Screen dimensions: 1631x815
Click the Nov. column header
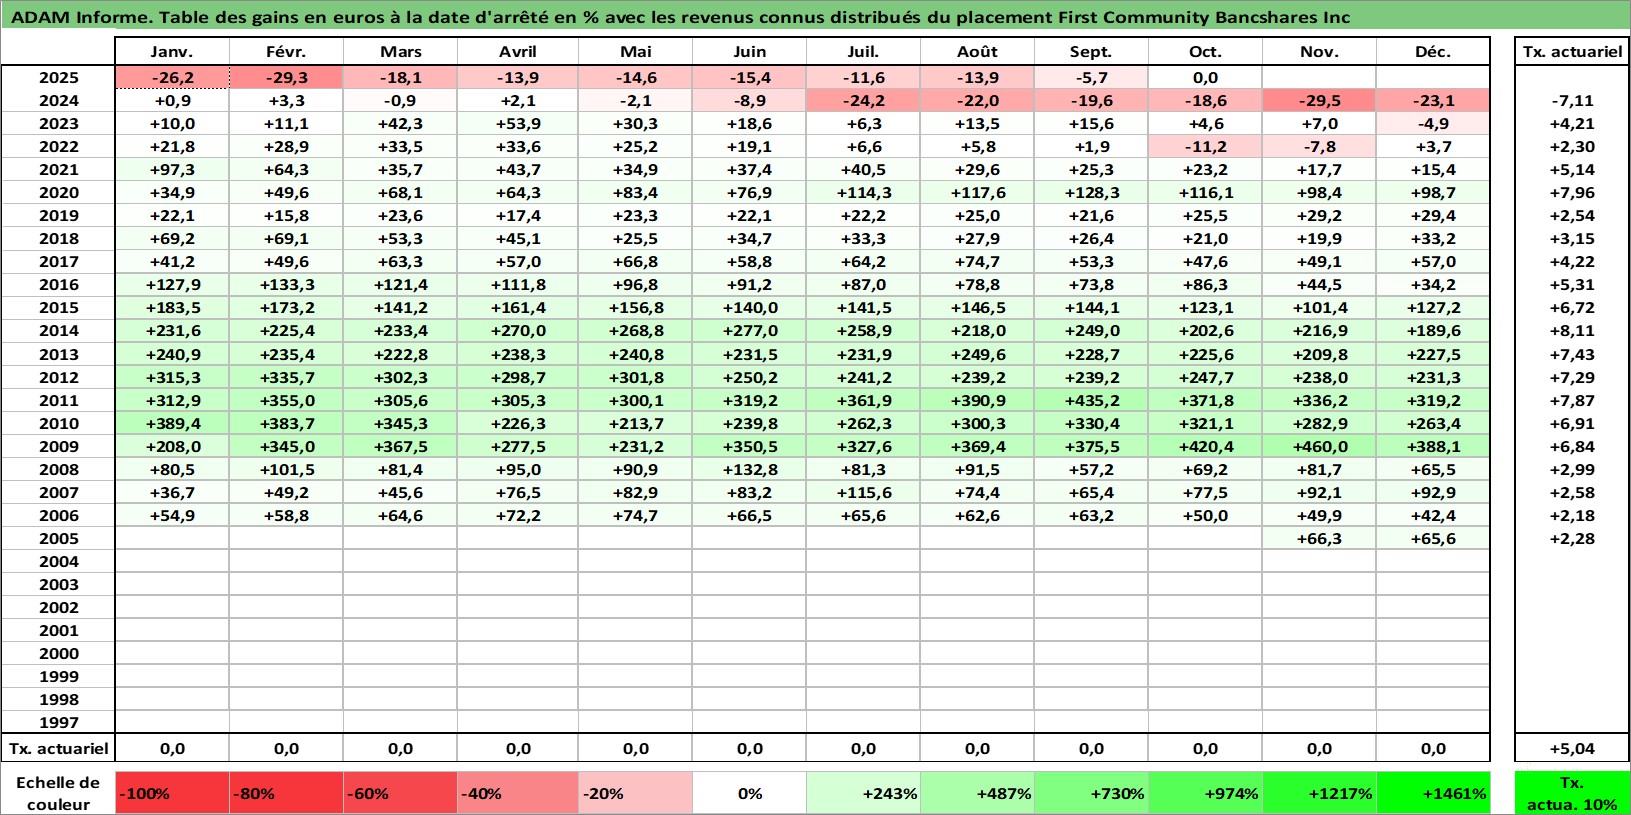click(1319, 52)
